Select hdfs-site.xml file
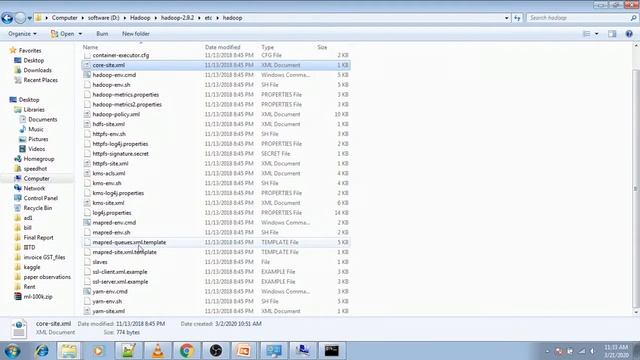 tap(109, 124)
